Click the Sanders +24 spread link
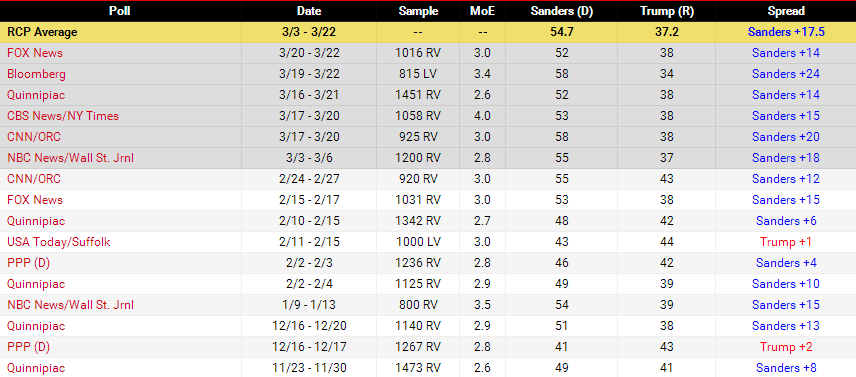The image size is (856, 377). click(786, 74)
